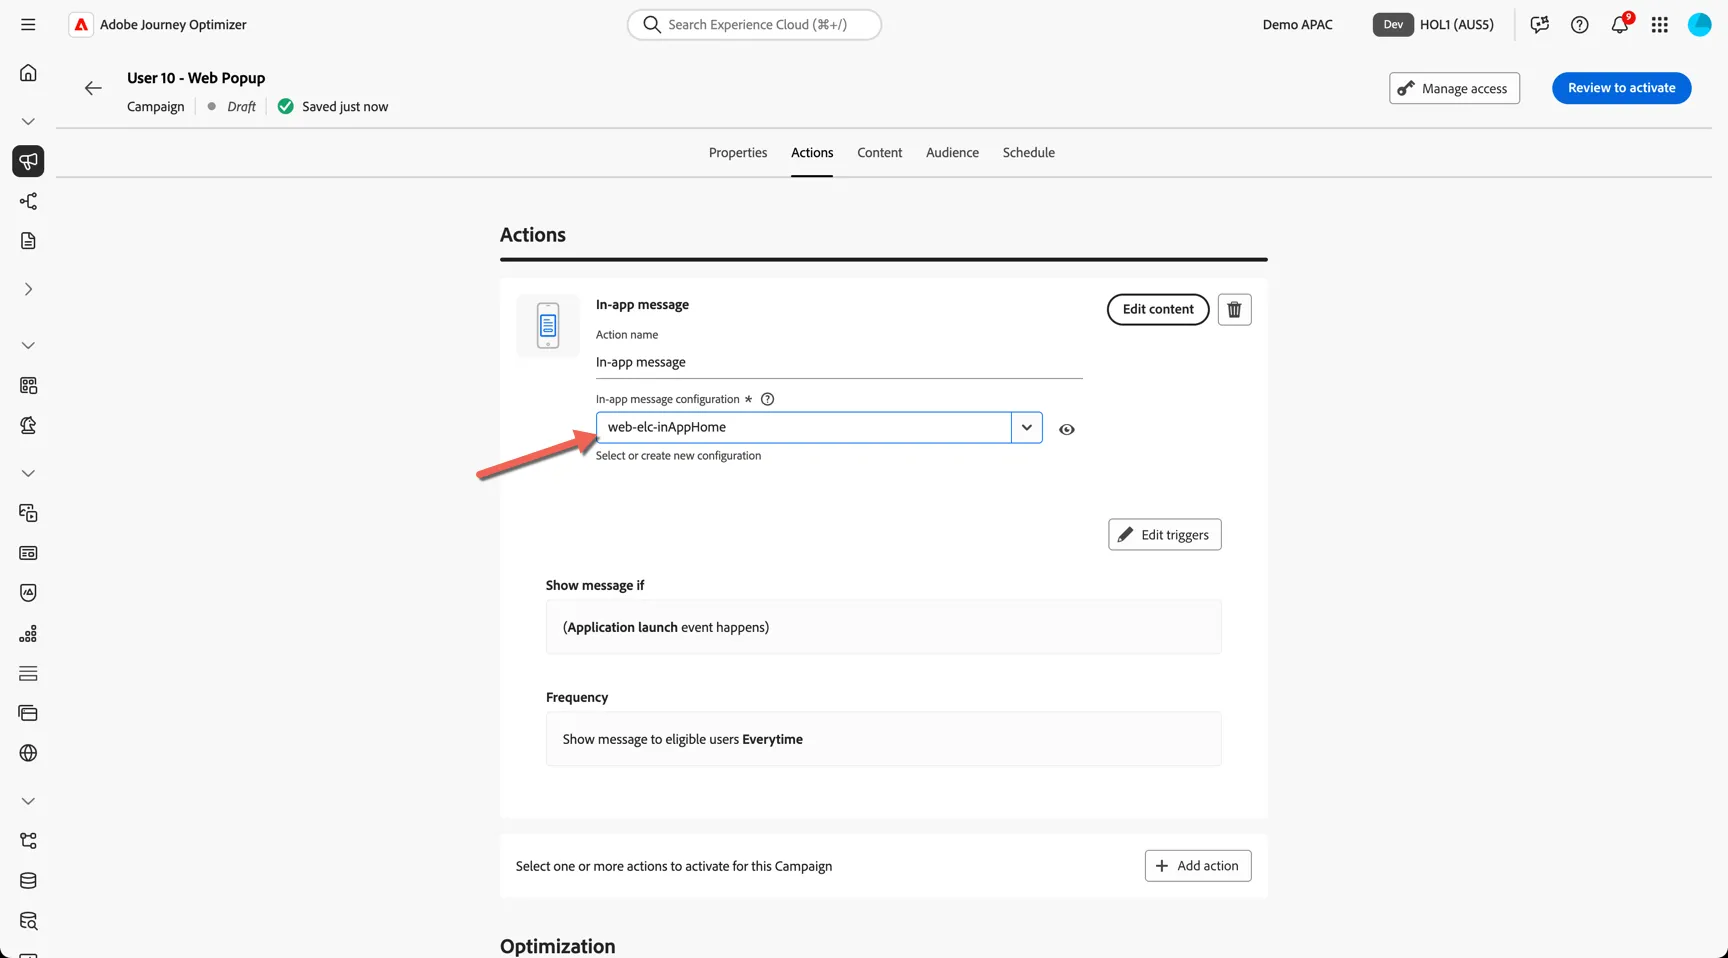1728x958 pixels.
Task: Click the web-elc-inAppHome configuration field
Action: click(x=804, y=427)
